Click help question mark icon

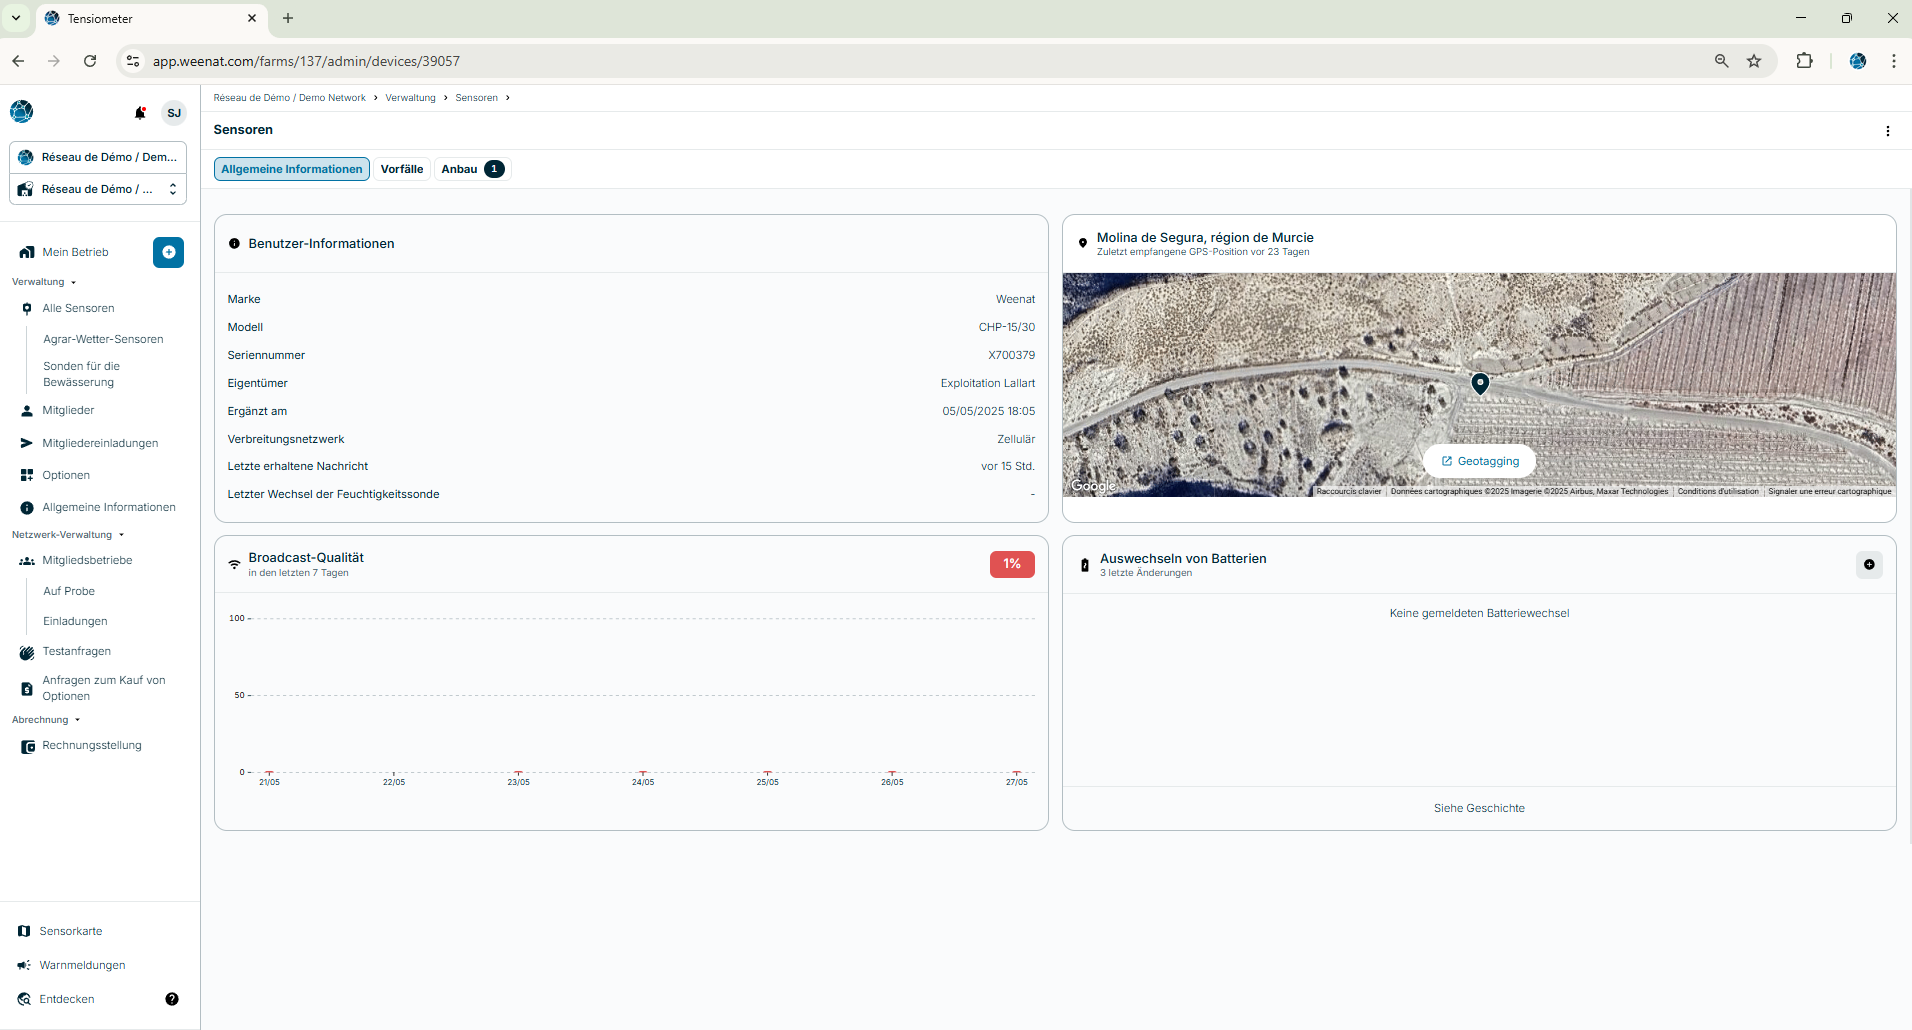click(x=172, y=999)
